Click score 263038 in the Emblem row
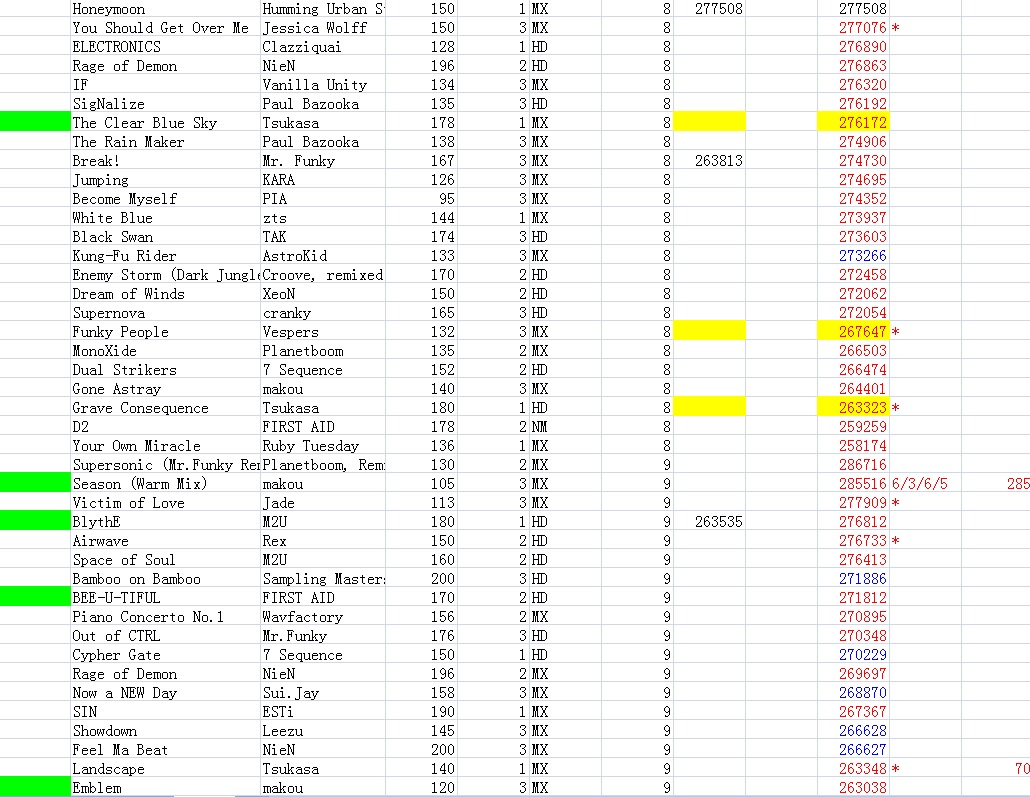 [x=853, y=788]
